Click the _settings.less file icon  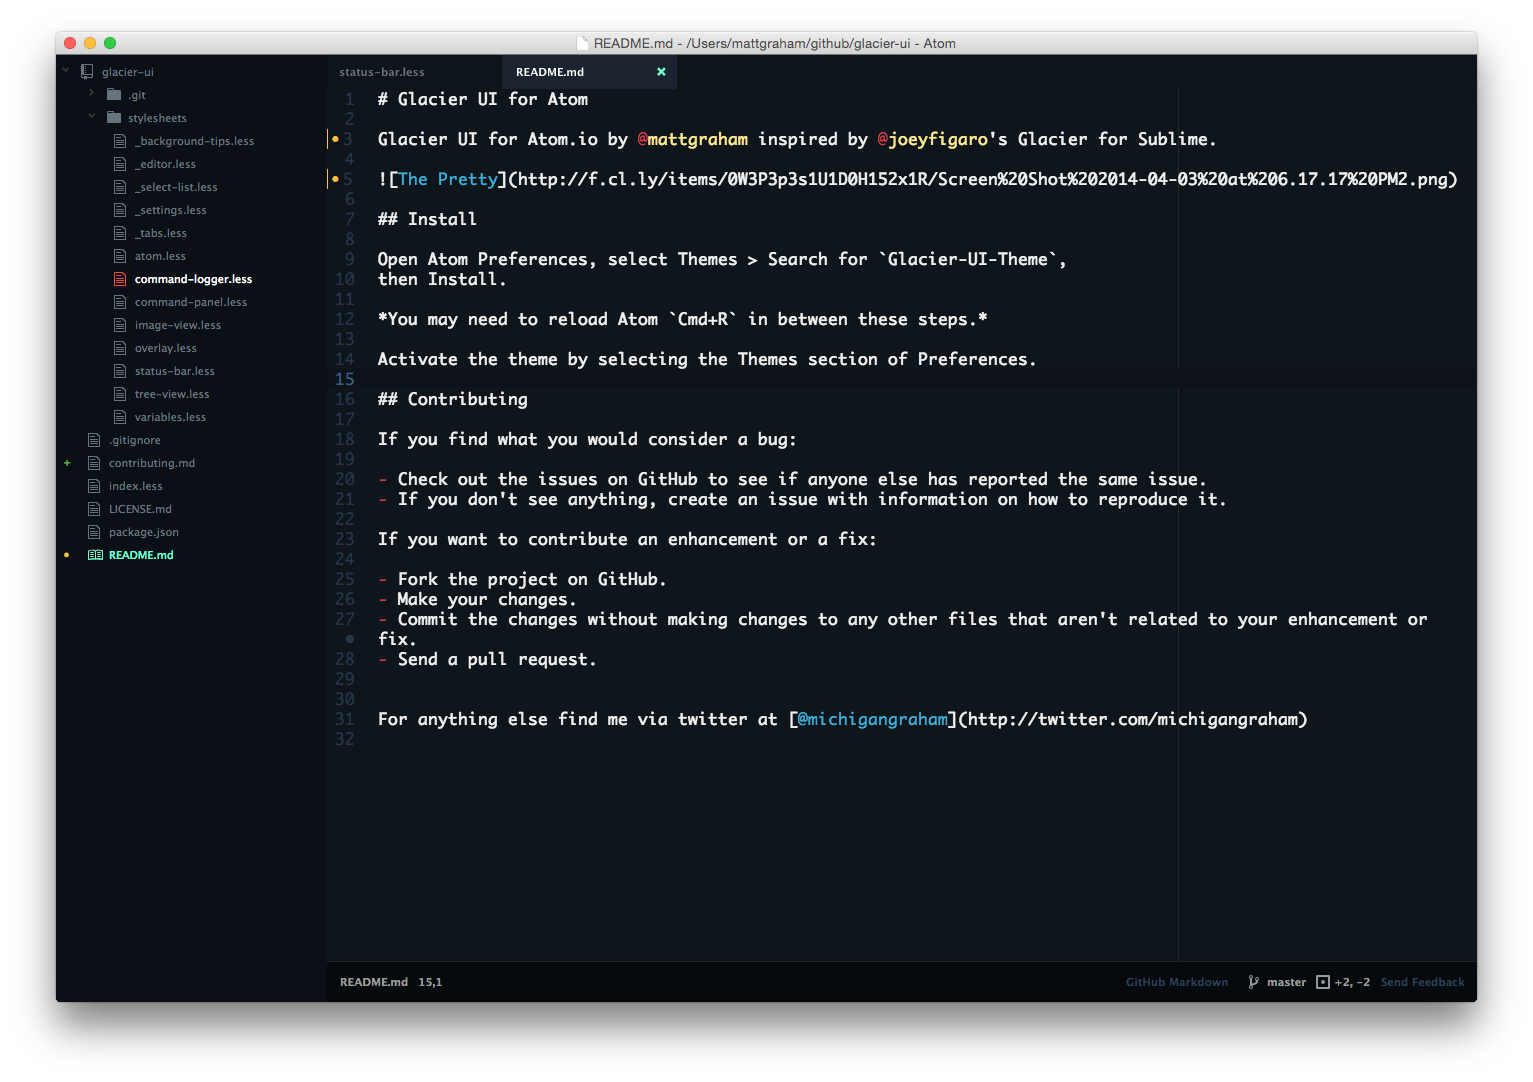coord(120,210)
